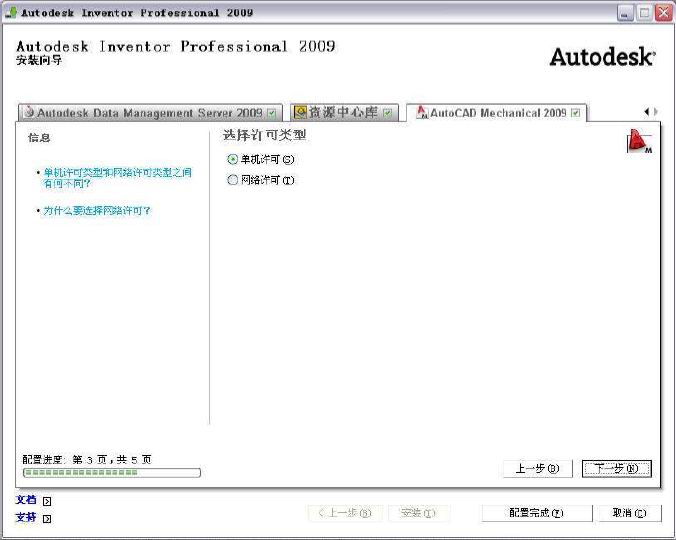Click the 信息 heading

point(39,138)
